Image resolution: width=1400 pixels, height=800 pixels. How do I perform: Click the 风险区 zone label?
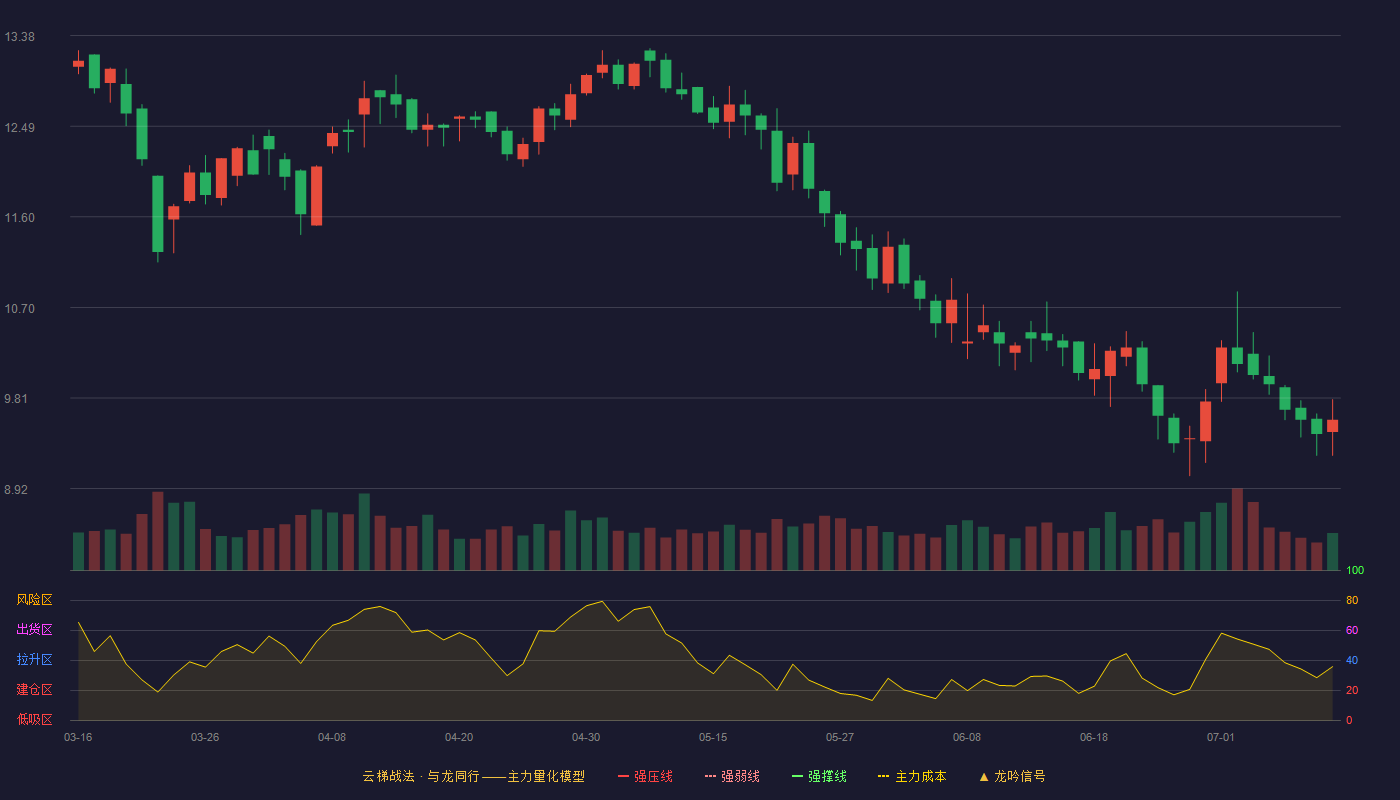coord(34,600)
